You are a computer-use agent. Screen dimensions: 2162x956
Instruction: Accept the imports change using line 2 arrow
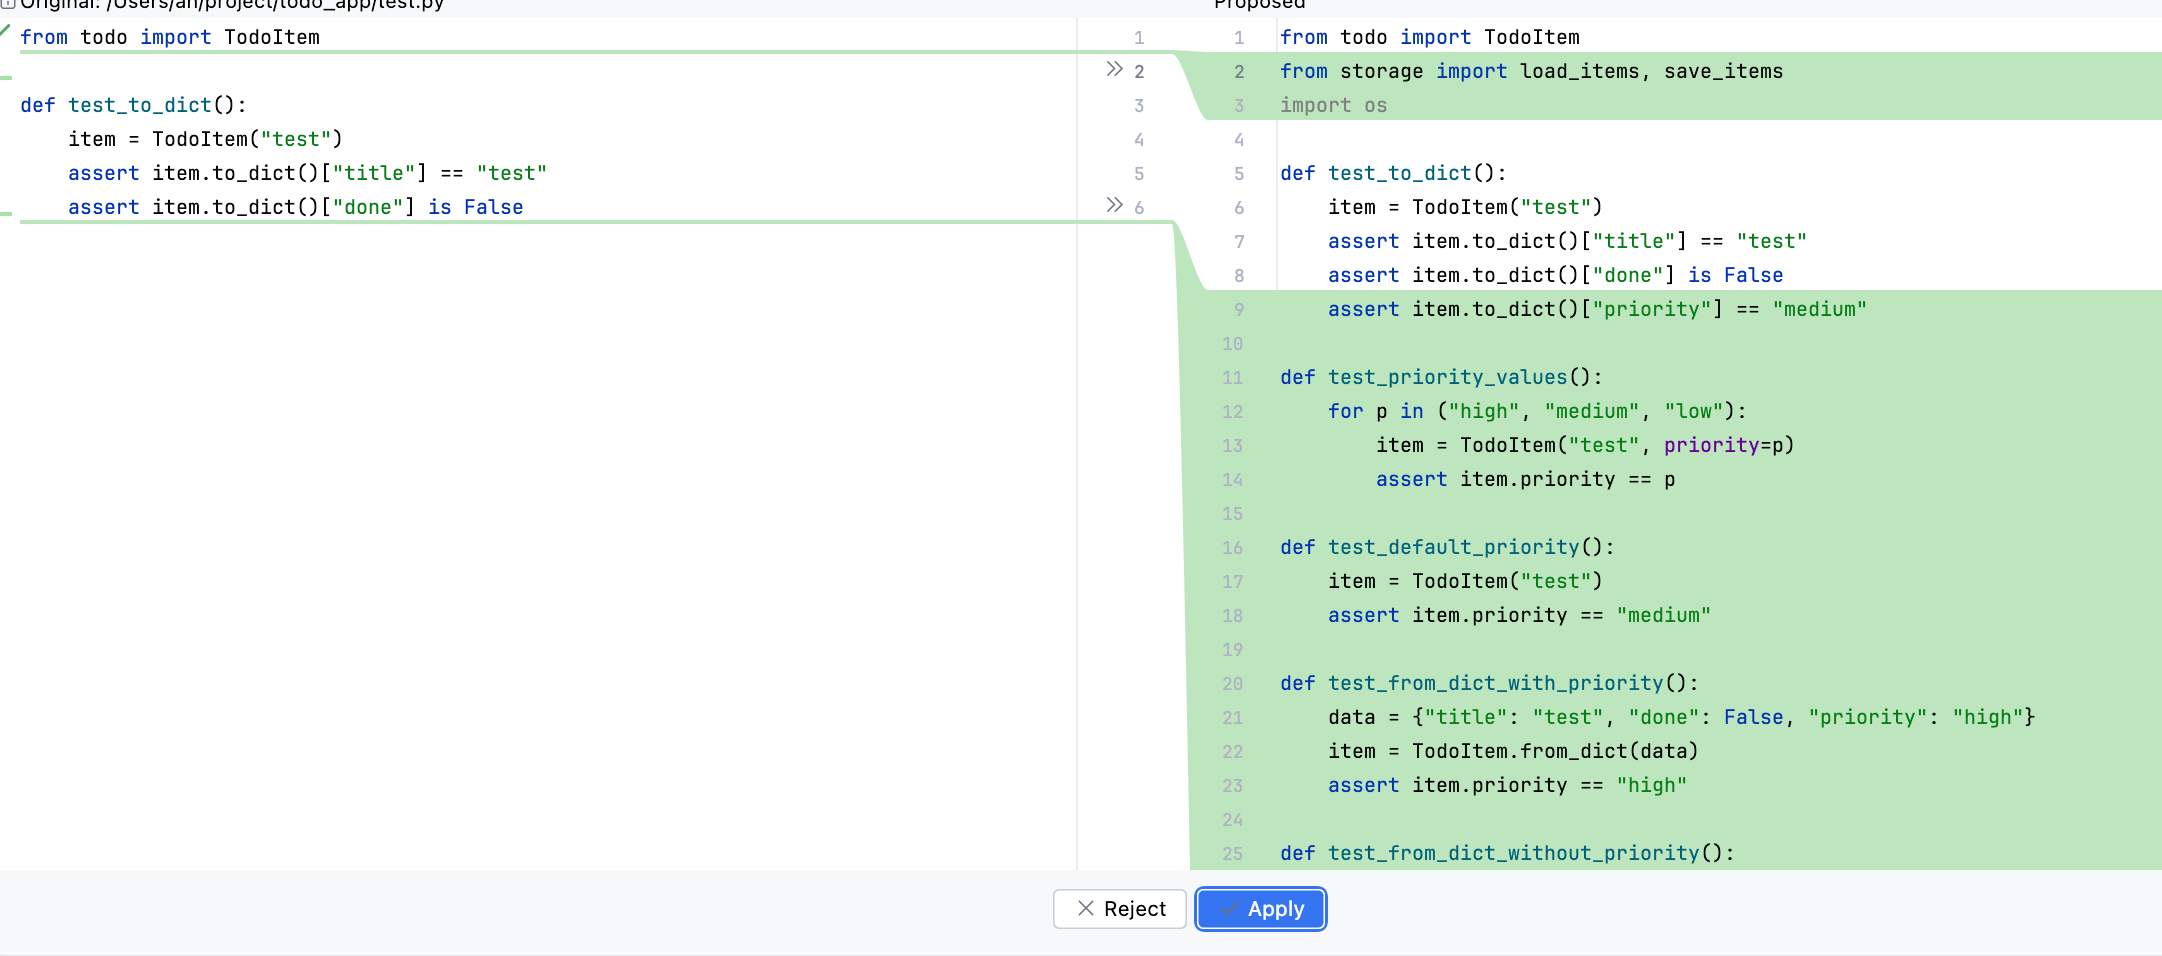click(x=1114, y=69)
